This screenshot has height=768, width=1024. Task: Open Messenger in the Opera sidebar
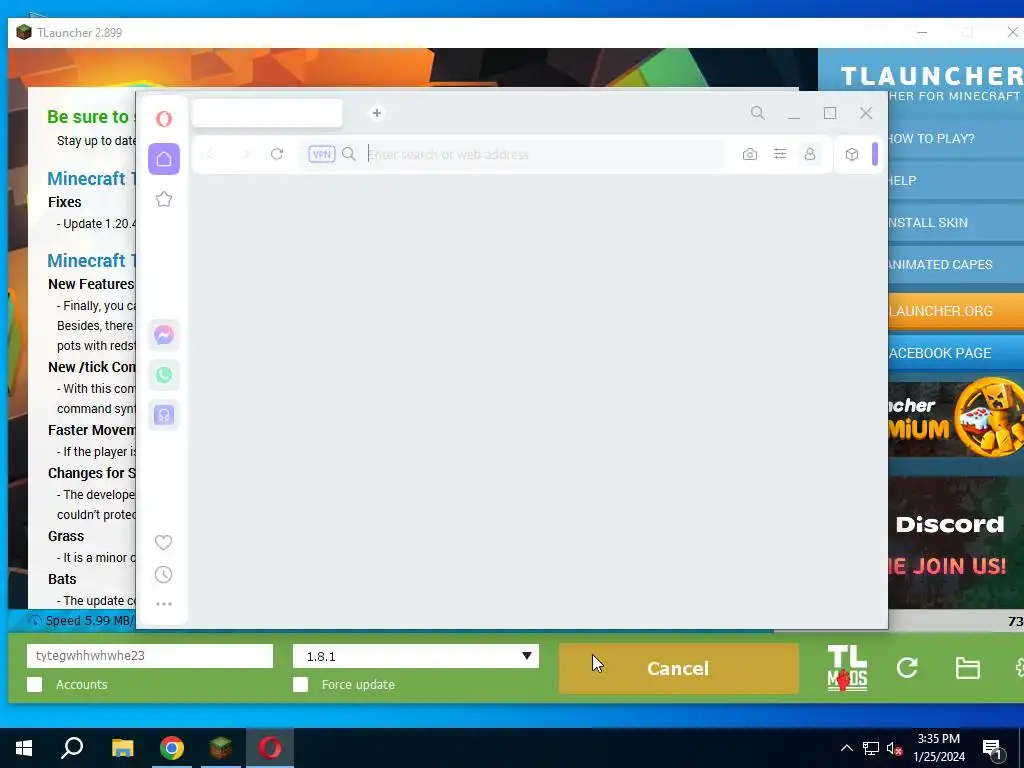(x=164, y=336)
